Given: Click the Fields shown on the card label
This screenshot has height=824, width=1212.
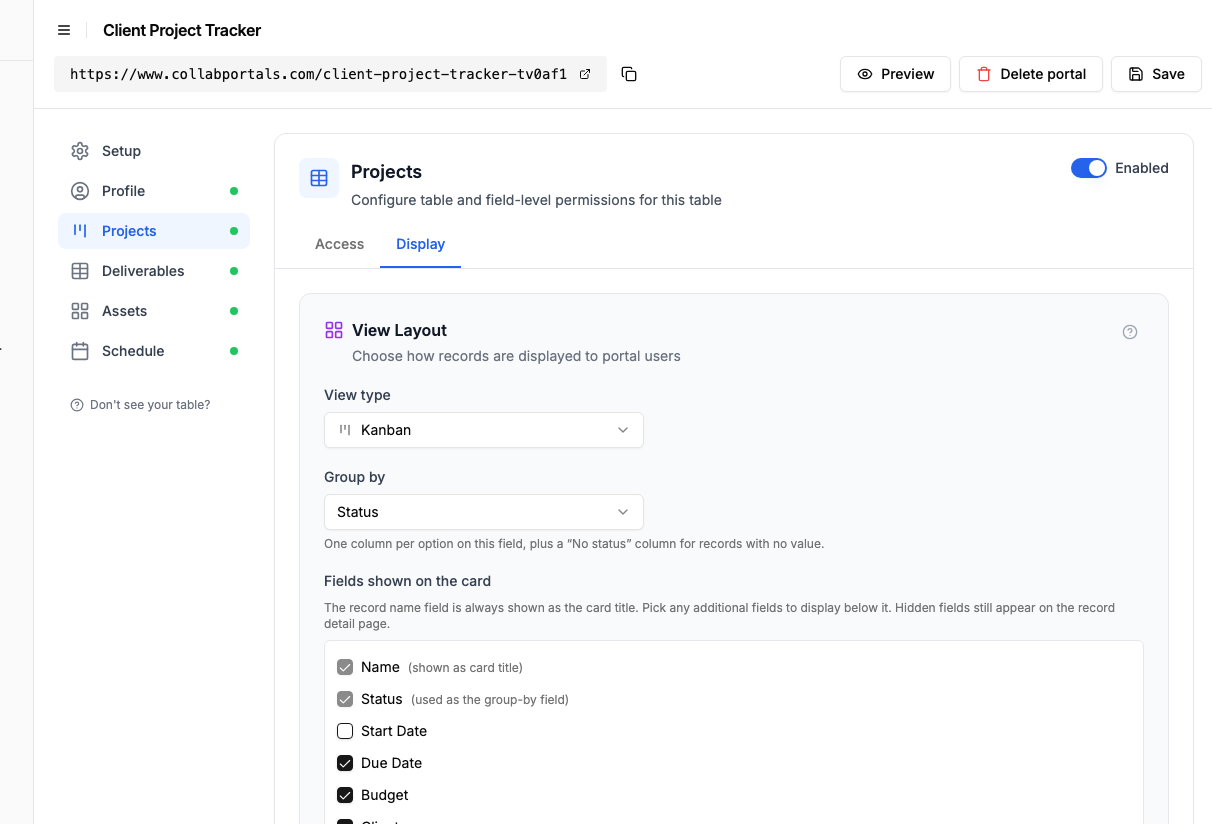Looking at the screenshot, I should 407,581.
